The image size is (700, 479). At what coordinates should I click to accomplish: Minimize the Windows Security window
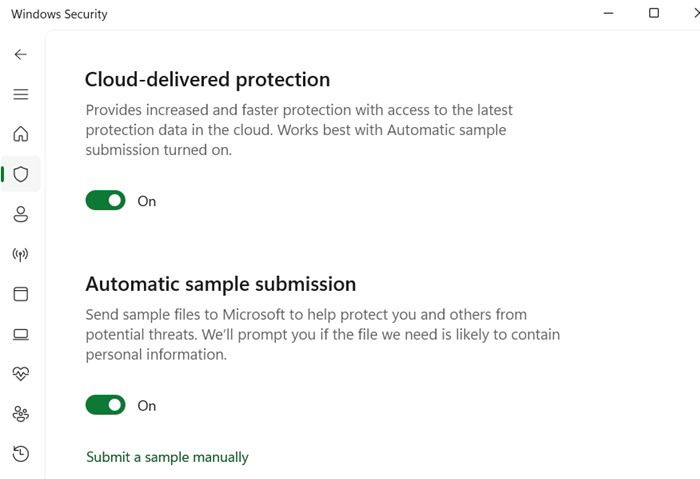click(x=609, y=14)
